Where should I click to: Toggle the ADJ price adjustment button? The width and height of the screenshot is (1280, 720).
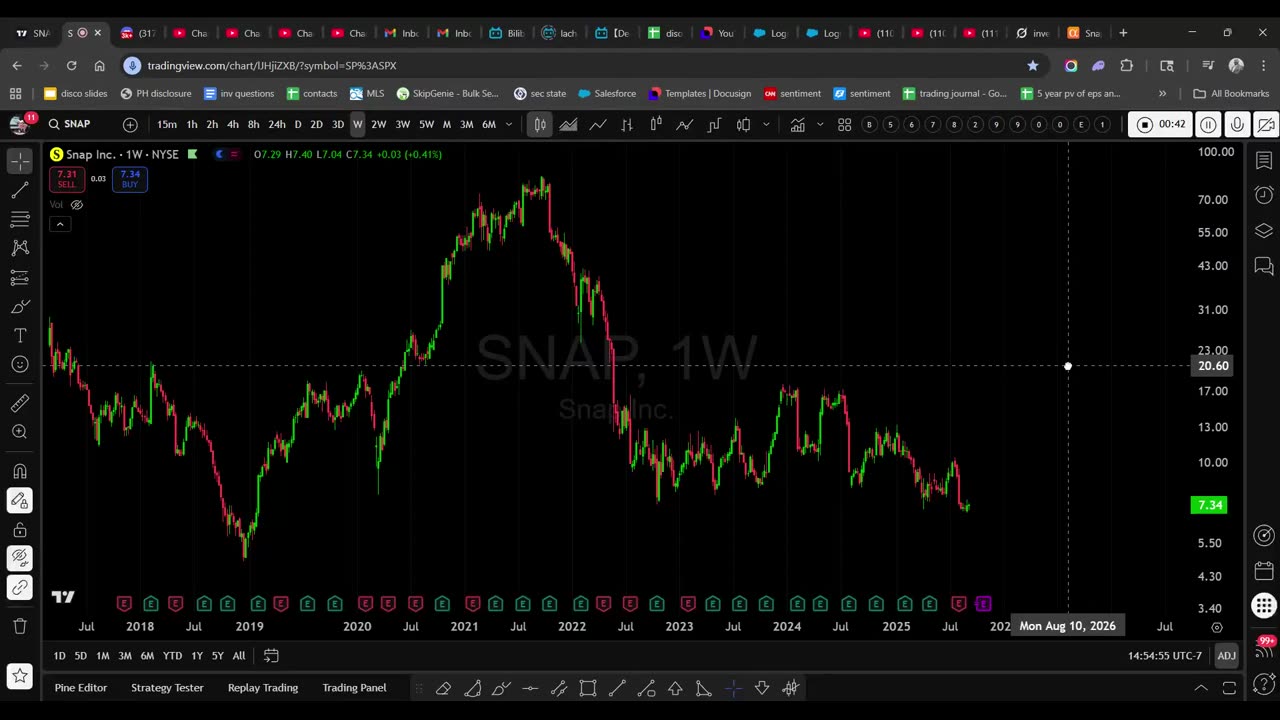1226,656
